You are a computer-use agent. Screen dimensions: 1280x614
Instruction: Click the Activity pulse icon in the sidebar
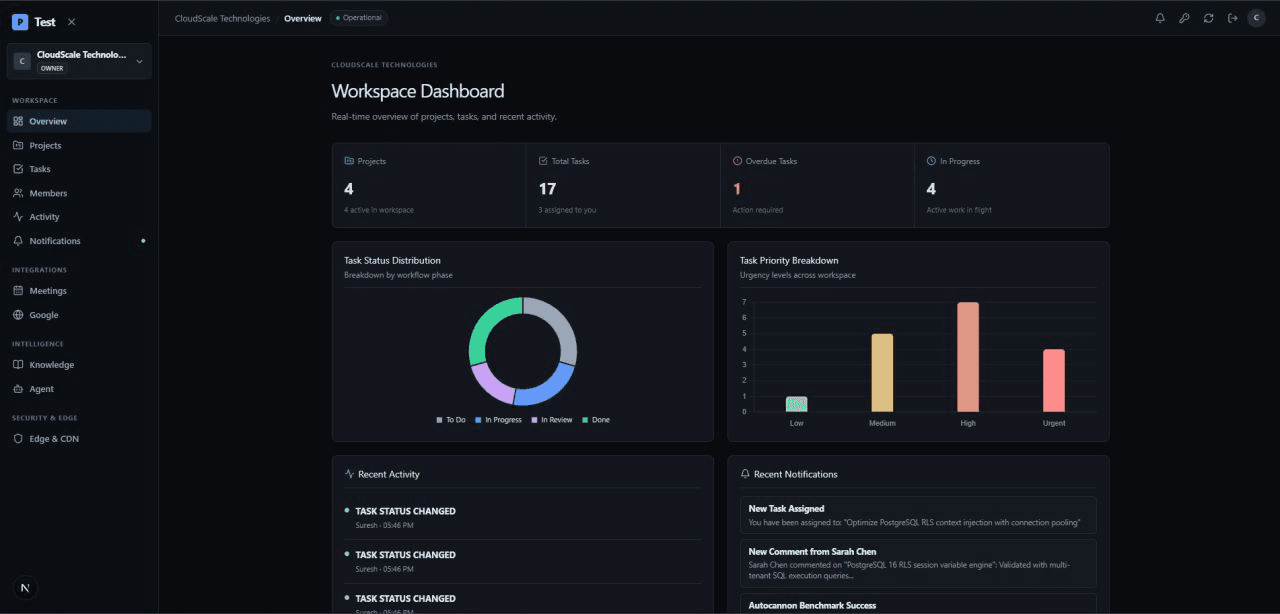point(19,217)
